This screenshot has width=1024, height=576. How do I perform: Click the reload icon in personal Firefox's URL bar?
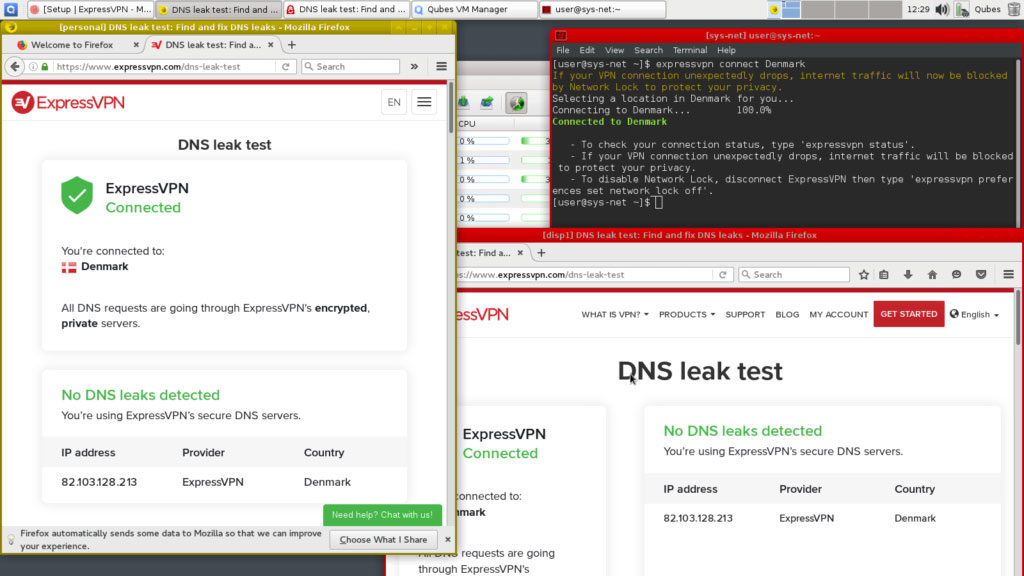285,67
